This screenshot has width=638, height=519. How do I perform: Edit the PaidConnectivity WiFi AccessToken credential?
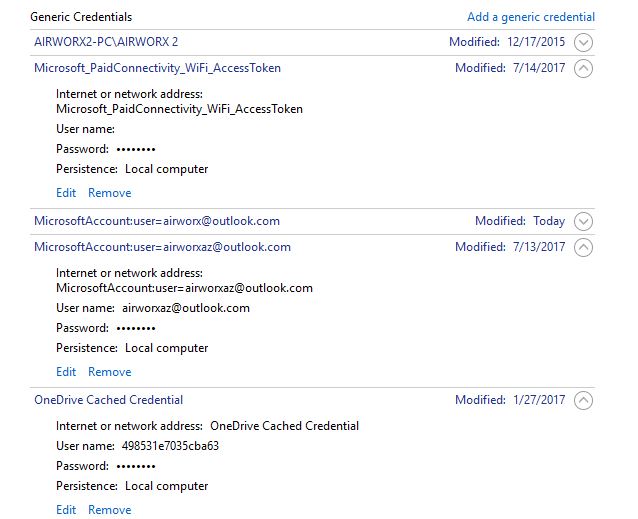click(x=66, y=193)
